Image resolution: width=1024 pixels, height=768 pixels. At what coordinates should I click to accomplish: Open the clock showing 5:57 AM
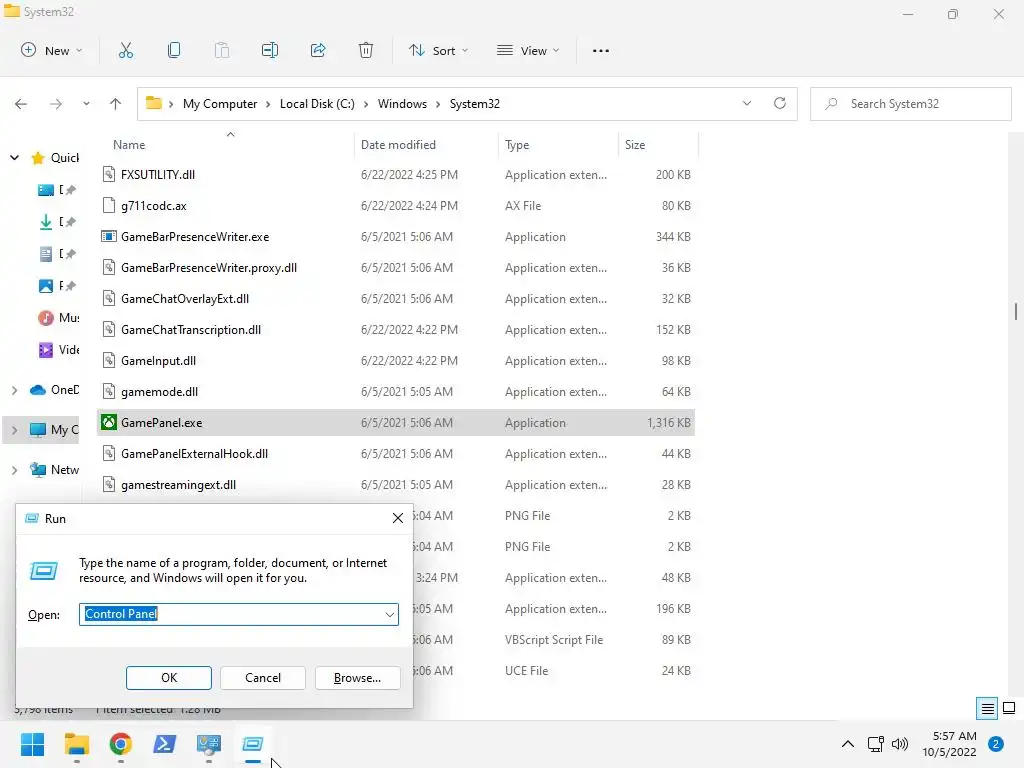949,744
